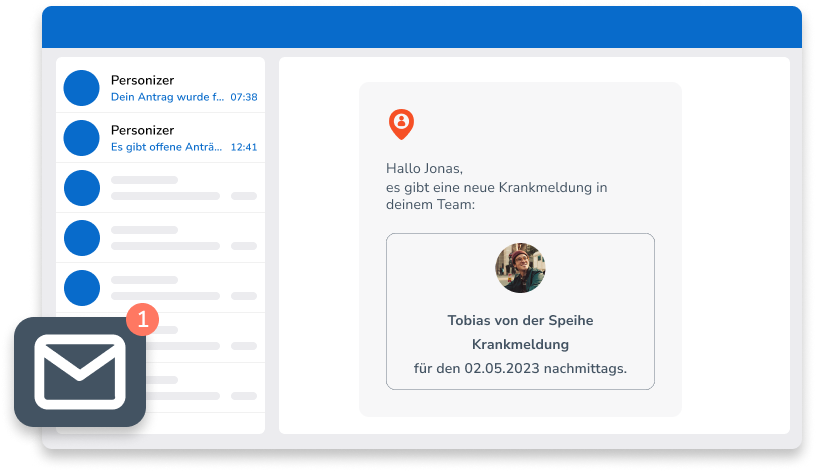
Task: Click the name 'Tobias von der Speihe'
Action: (520, 321)
